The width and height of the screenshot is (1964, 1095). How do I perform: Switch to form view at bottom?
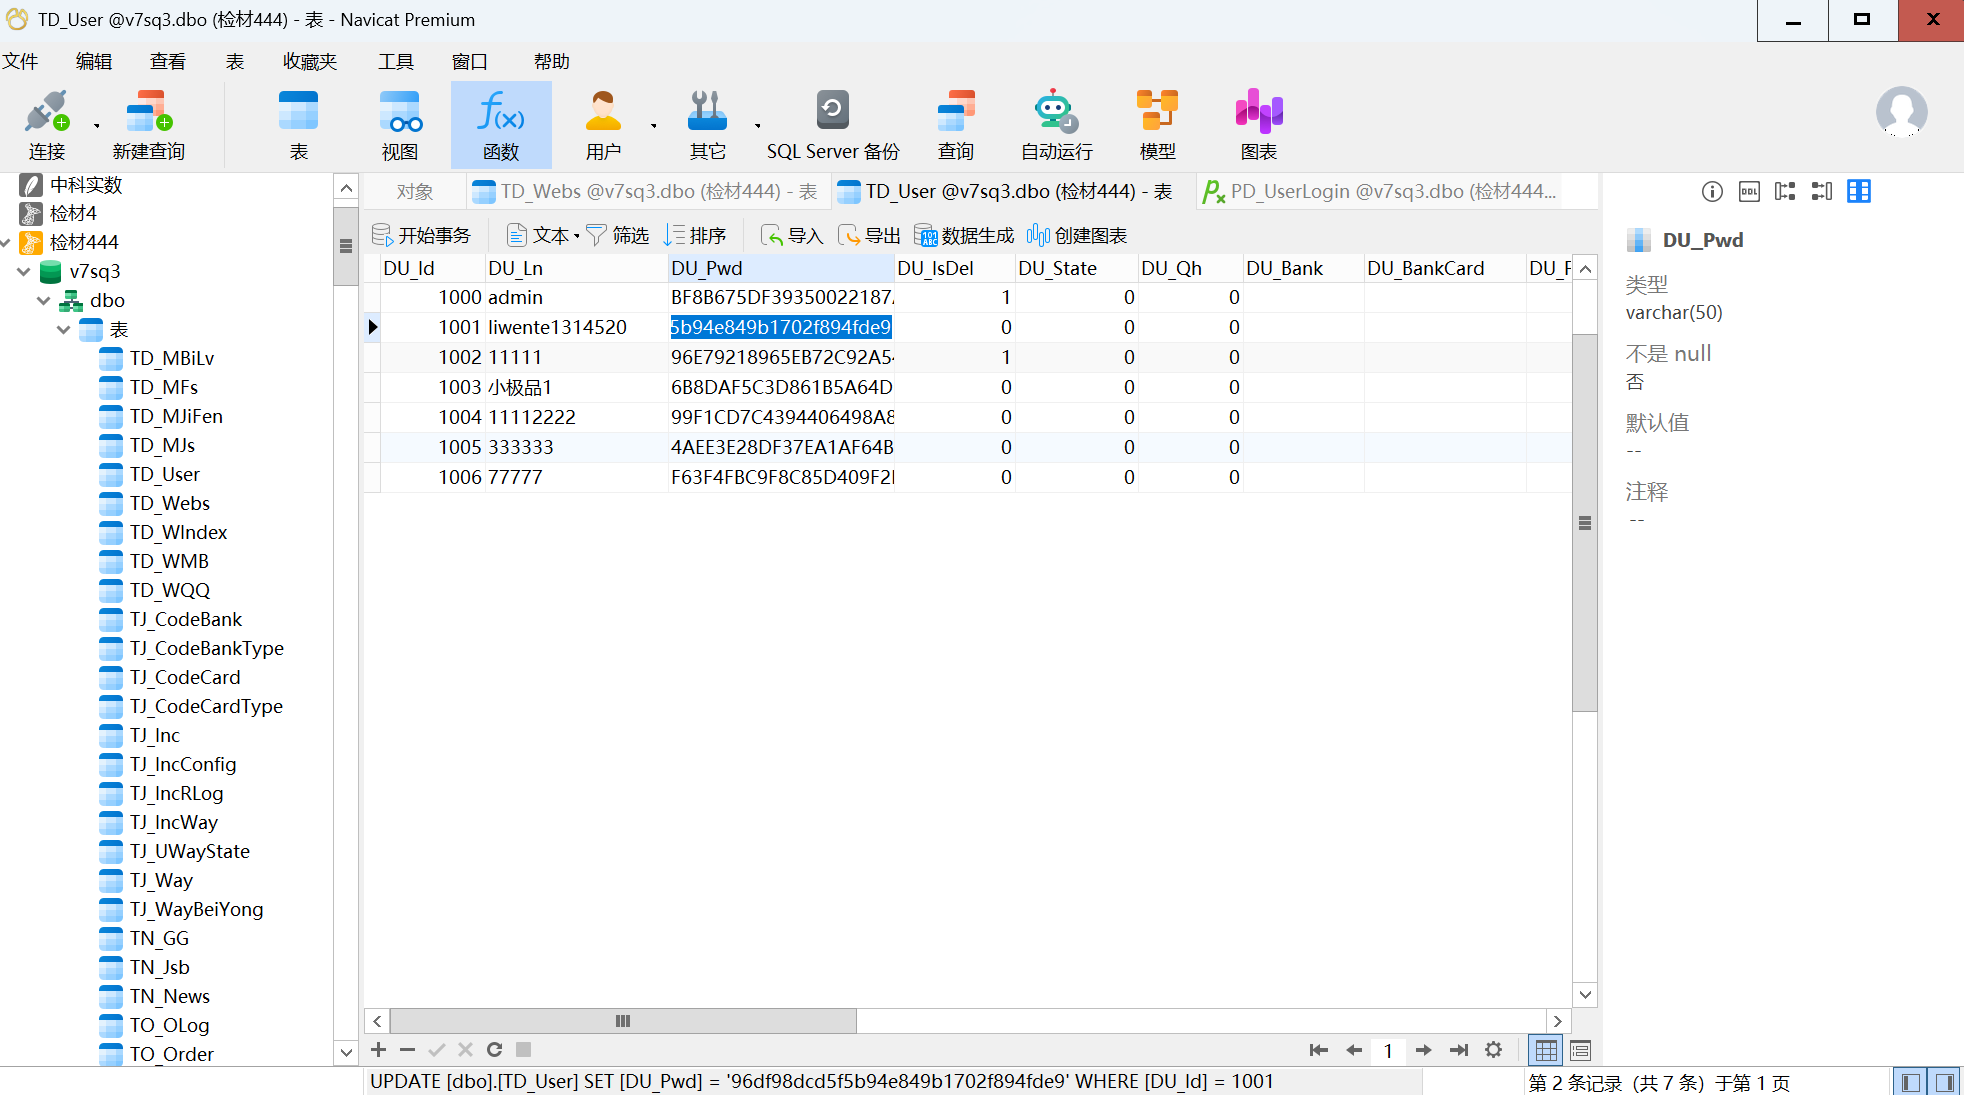[1581, 1050]
